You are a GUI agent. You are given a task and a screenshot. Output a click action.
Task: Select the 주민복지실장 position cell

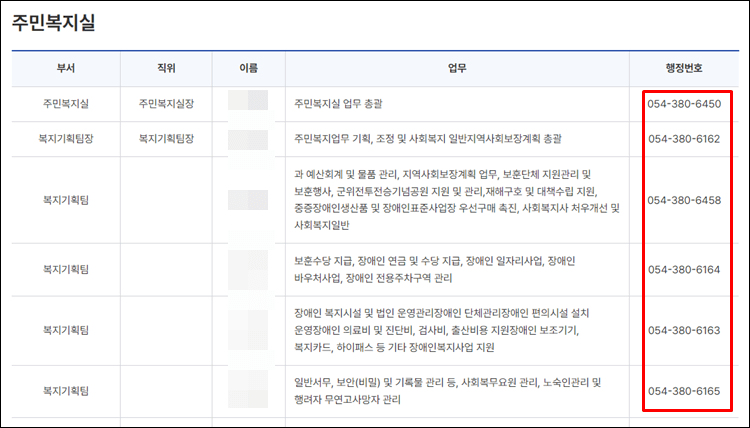pos(166,104)
